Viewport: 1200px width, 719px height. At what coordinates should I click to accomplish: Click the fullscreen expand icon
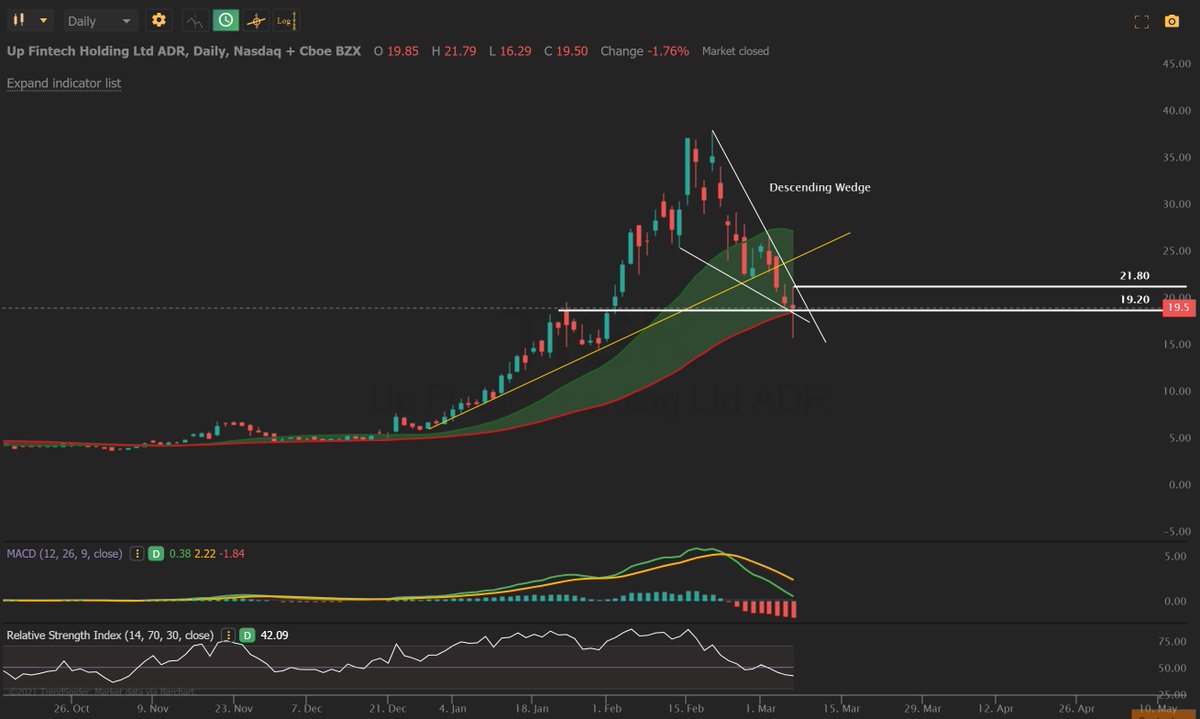(1141, 21)
